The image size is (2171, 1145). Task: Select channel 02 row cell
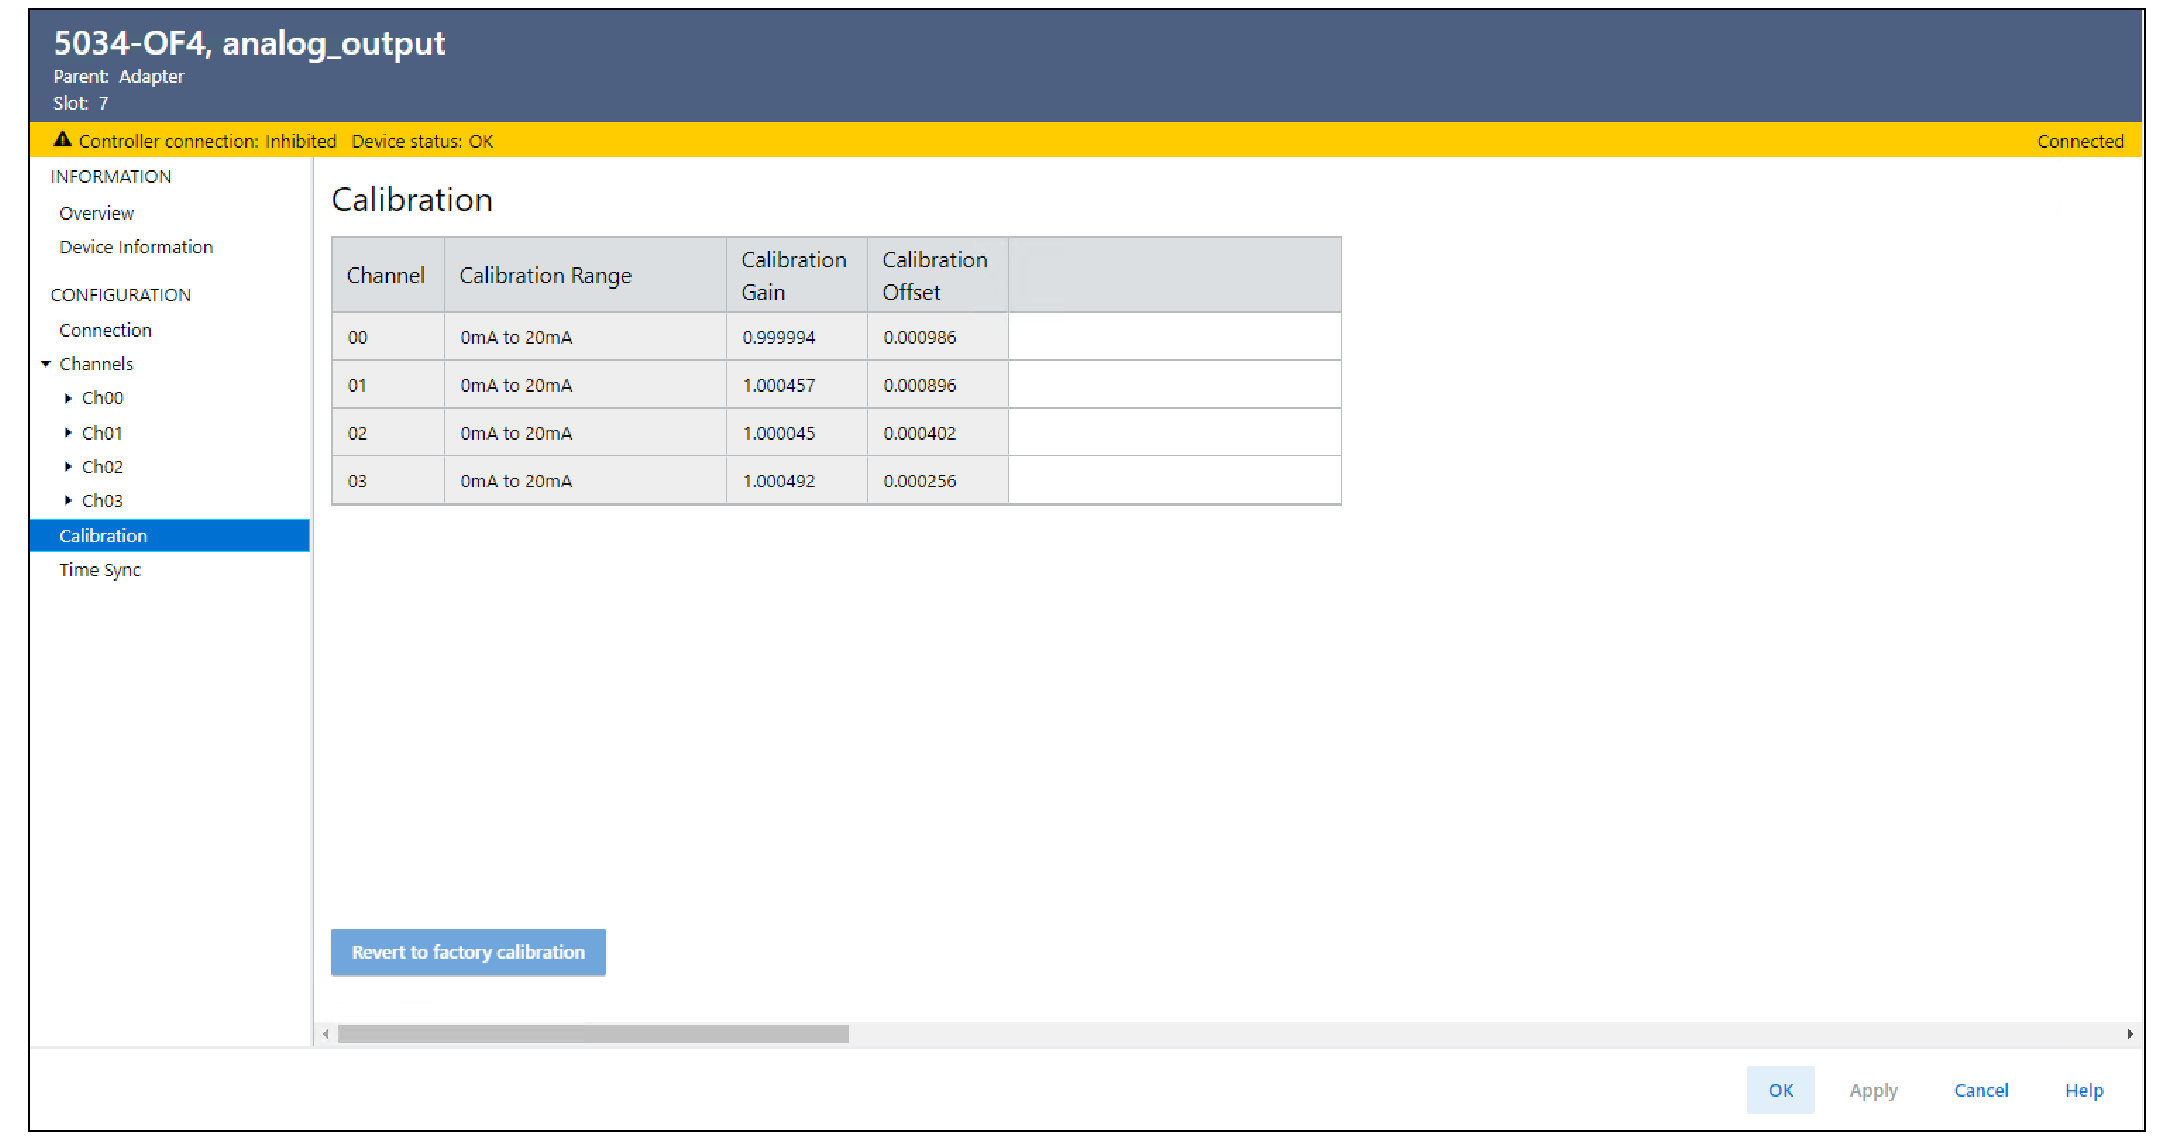tap(388, 433)
